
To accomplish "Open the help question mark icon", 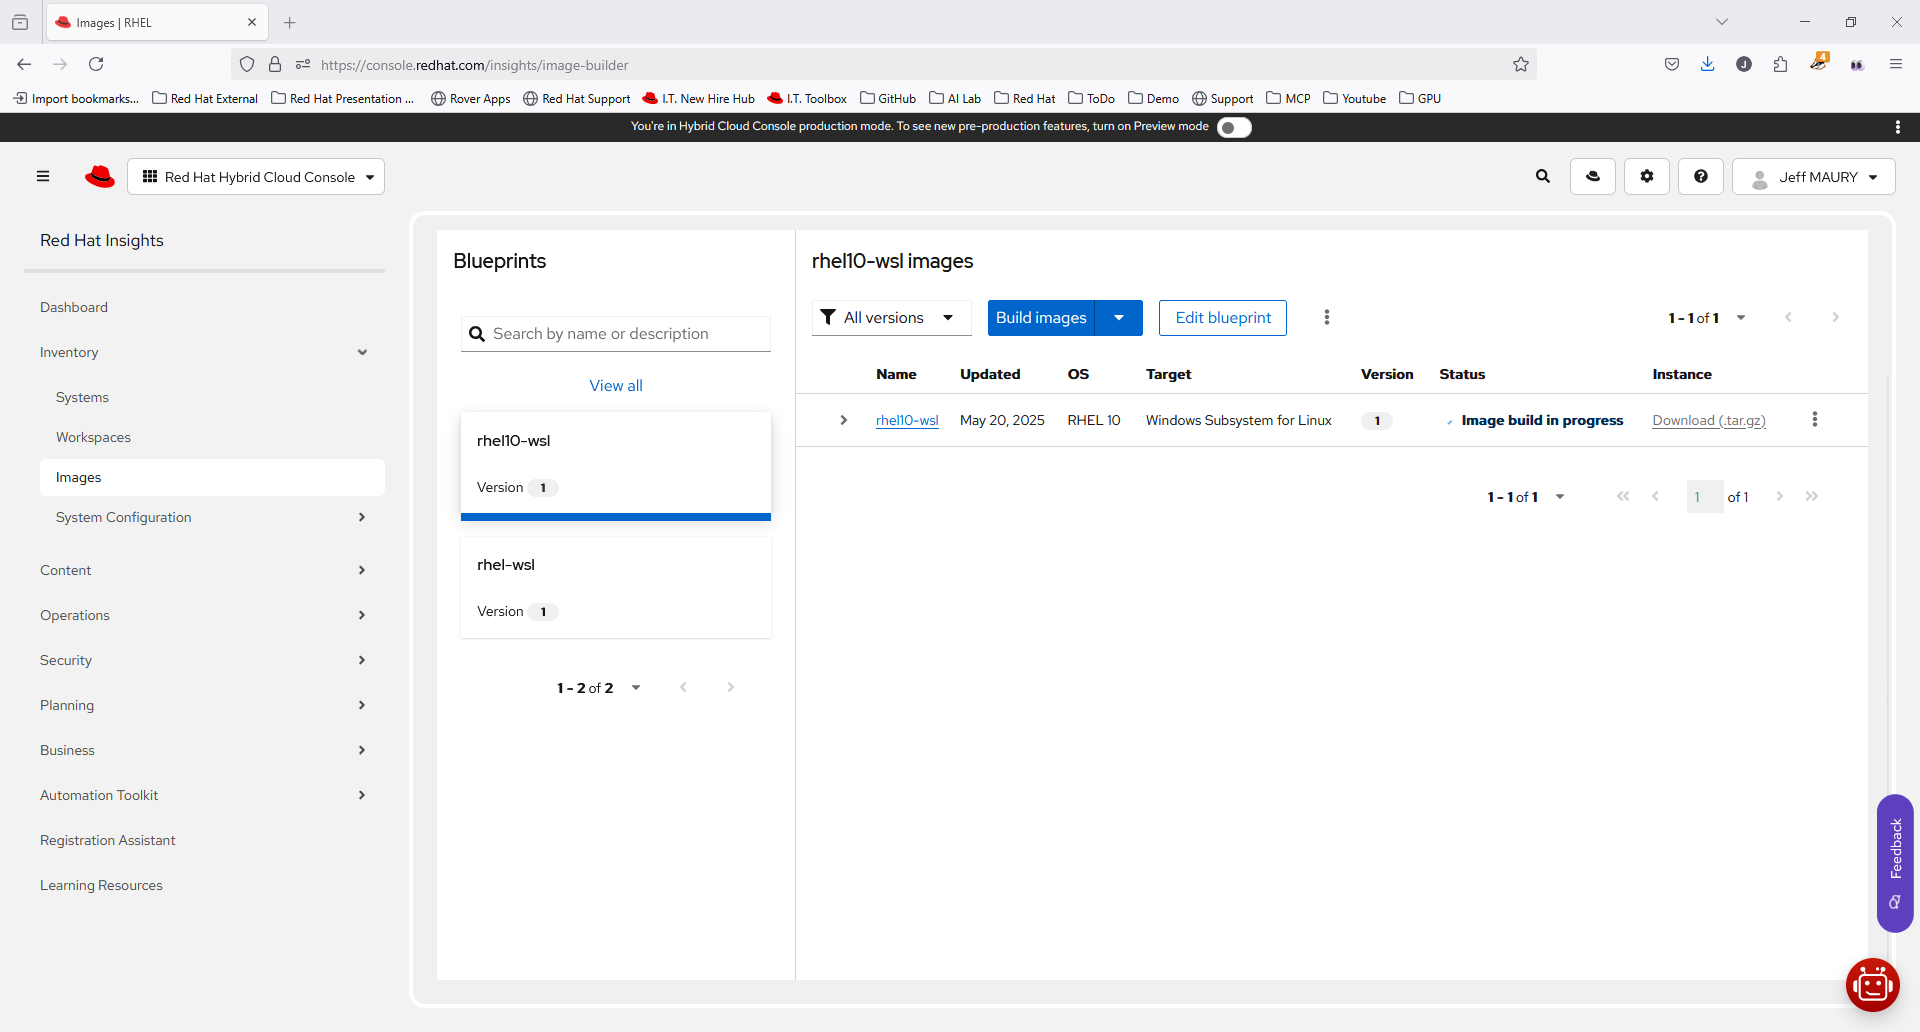I will click(x=1700, y=177).
